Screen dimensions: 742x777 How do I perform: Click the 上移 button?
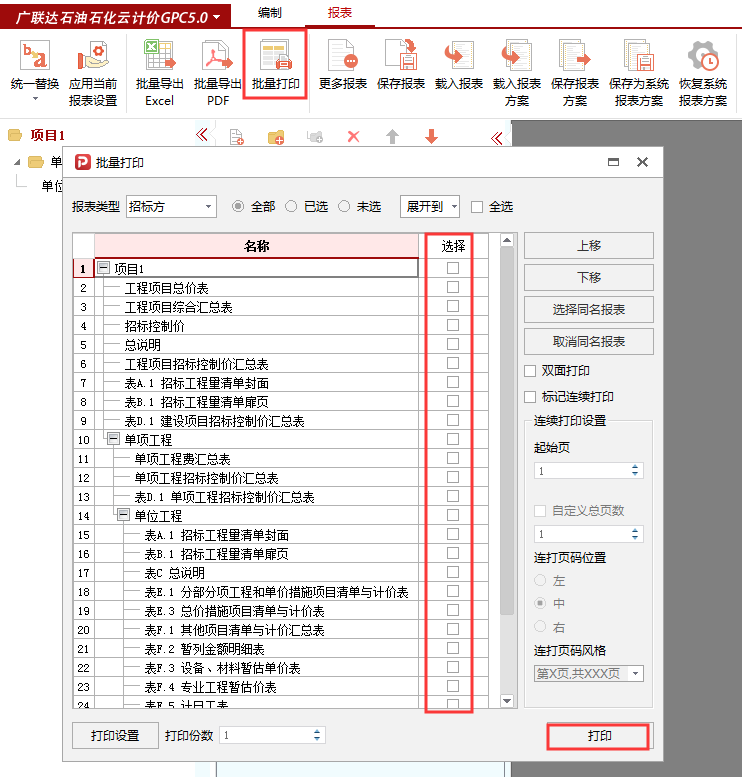[588, 245]
